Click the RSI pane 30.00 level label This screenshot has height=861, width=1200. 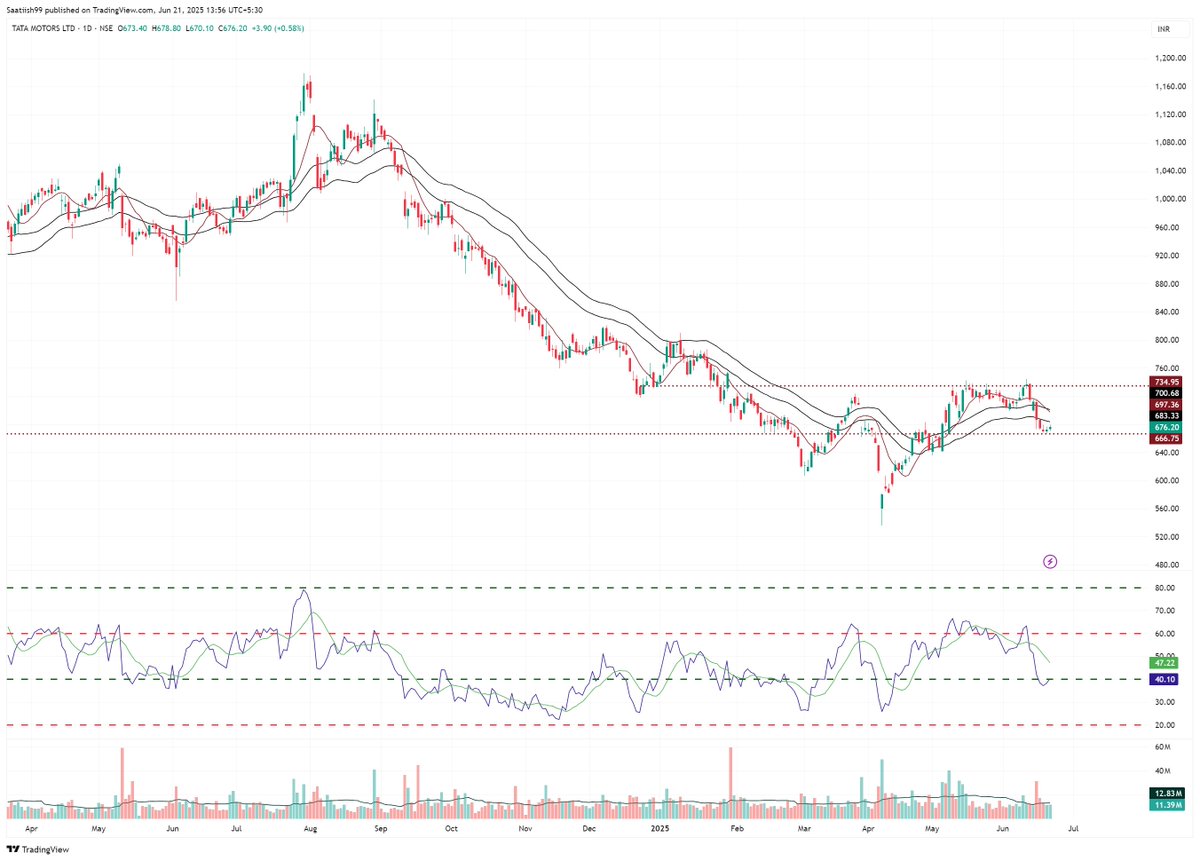1164,702
